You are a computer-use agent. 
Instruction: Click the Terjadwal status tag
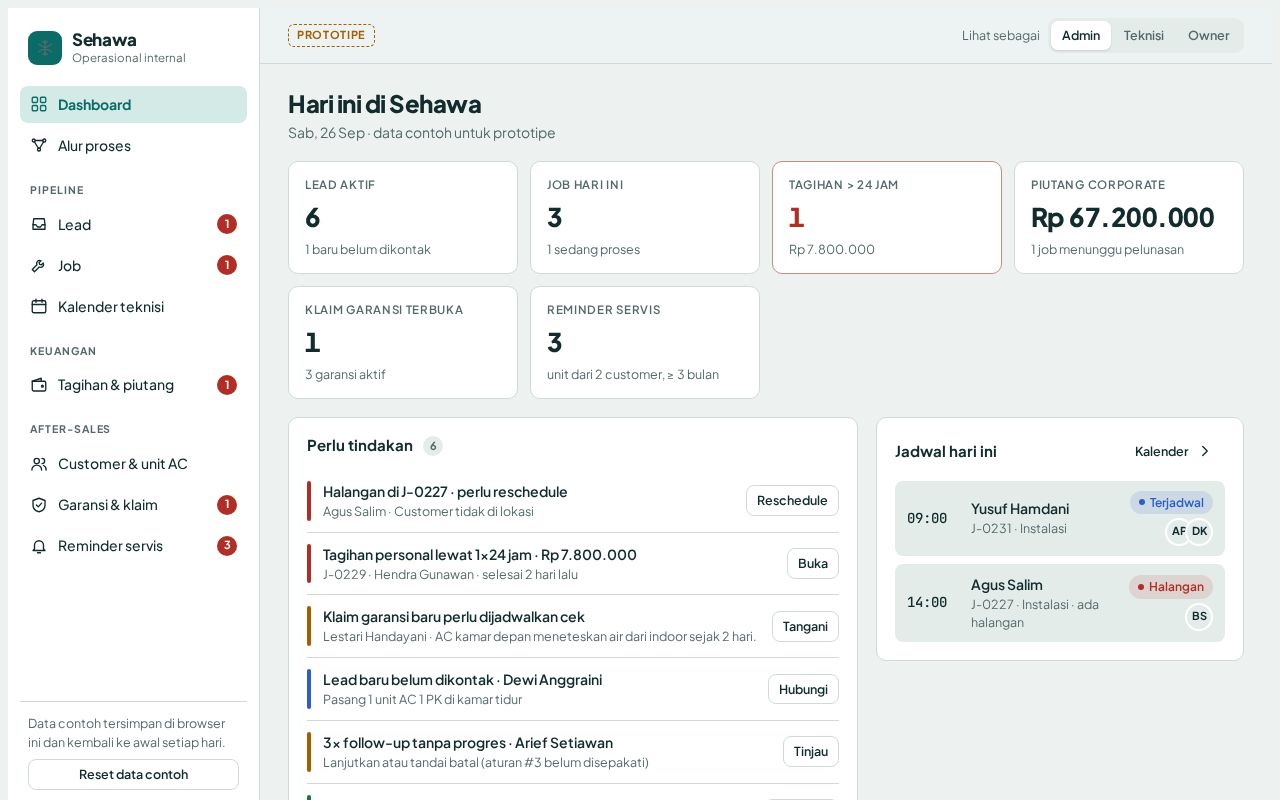coord(1171,502)
